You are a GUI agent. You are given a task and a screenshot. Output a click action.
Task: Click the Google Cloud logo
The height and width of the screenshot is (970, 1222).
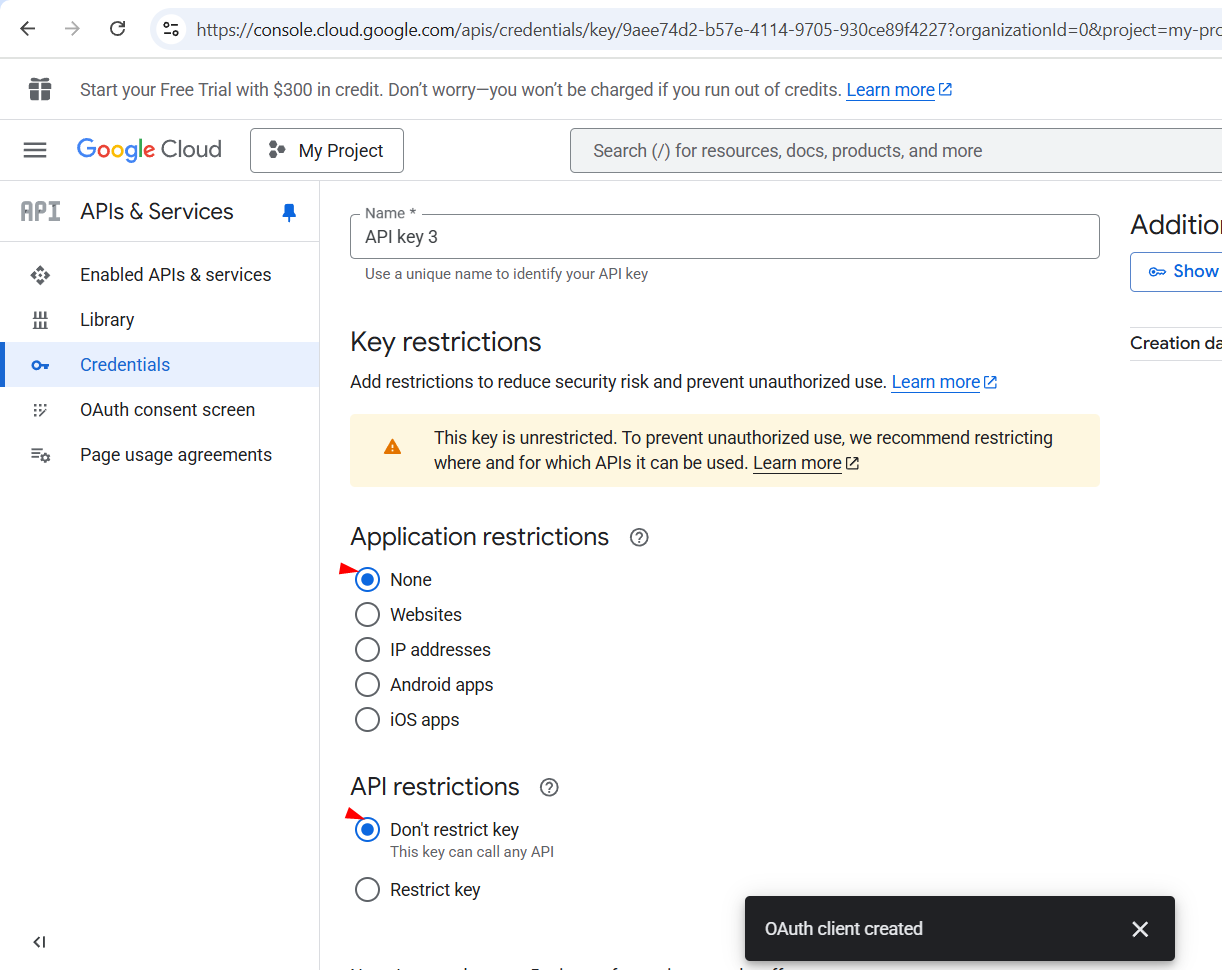pyautogui.click(x=149, y=150)
